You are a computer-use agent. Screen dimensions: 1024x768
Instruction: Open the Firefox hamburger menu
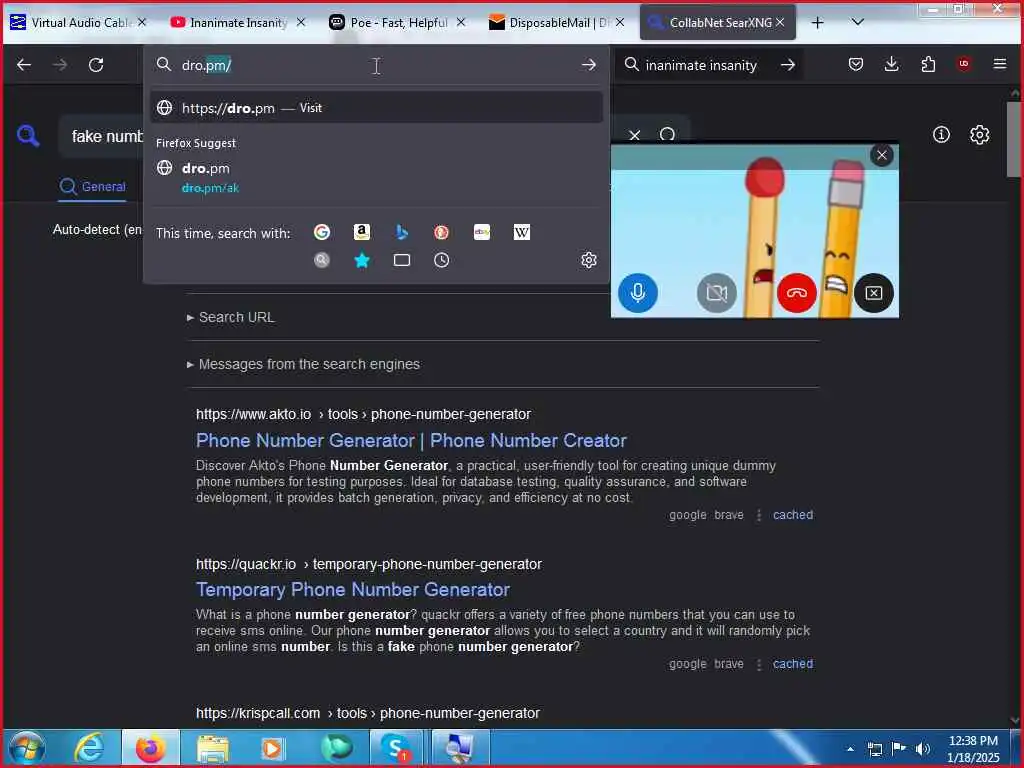click(999, 64)
